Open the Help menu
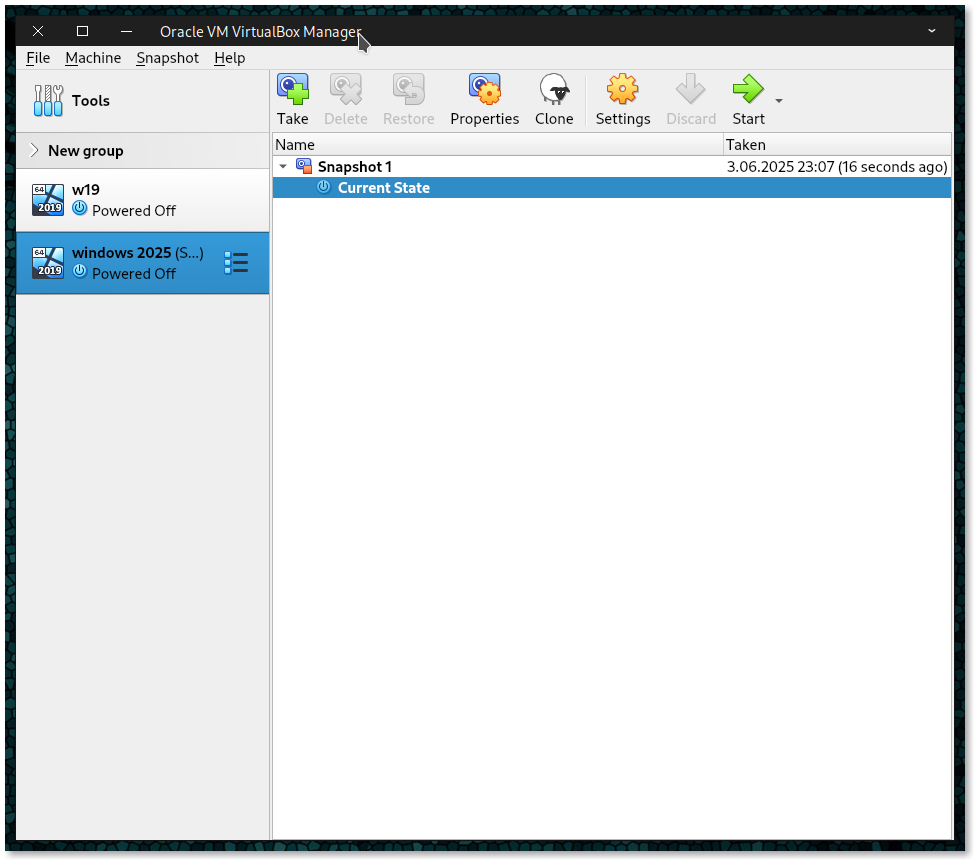This screenshot has width=974, height=860. click(230, 58)
